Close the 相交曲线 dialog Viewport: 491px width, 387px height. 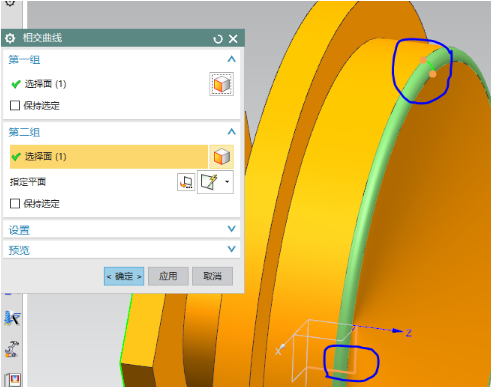(233, 39)
